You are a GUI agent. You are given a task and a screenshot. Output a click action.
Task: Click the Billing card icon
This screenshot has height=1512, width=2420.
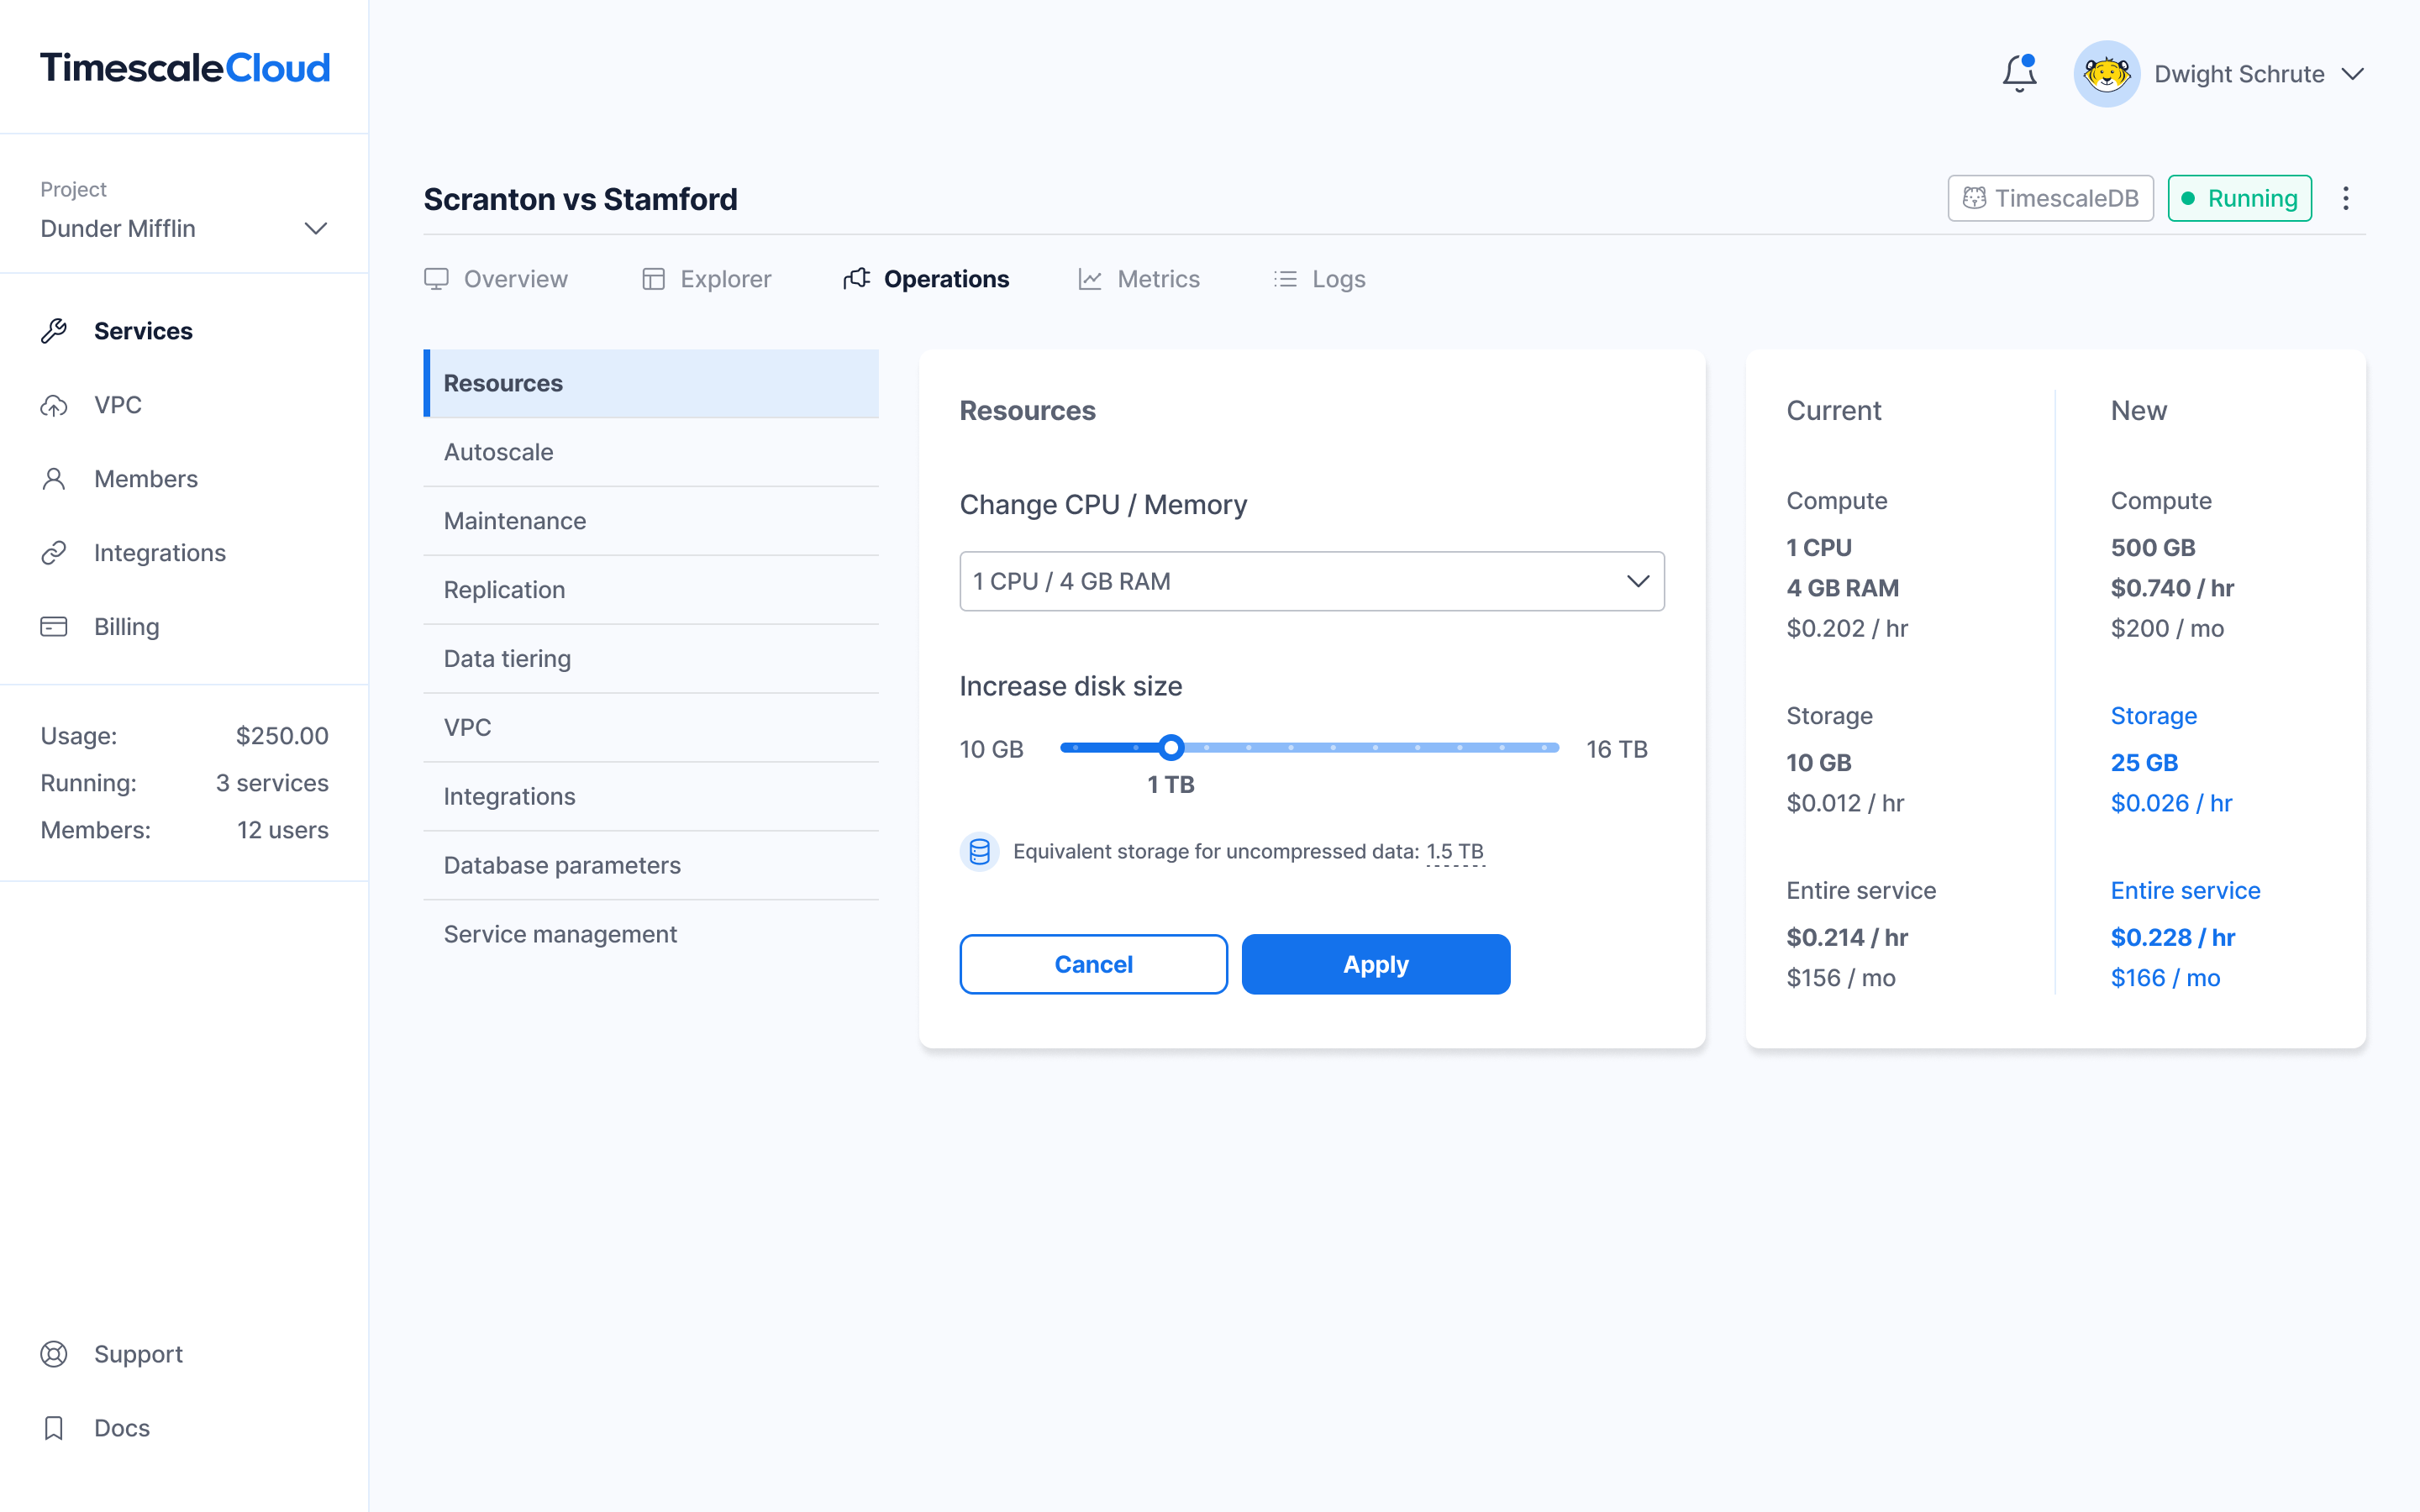(x=54, y=627)
